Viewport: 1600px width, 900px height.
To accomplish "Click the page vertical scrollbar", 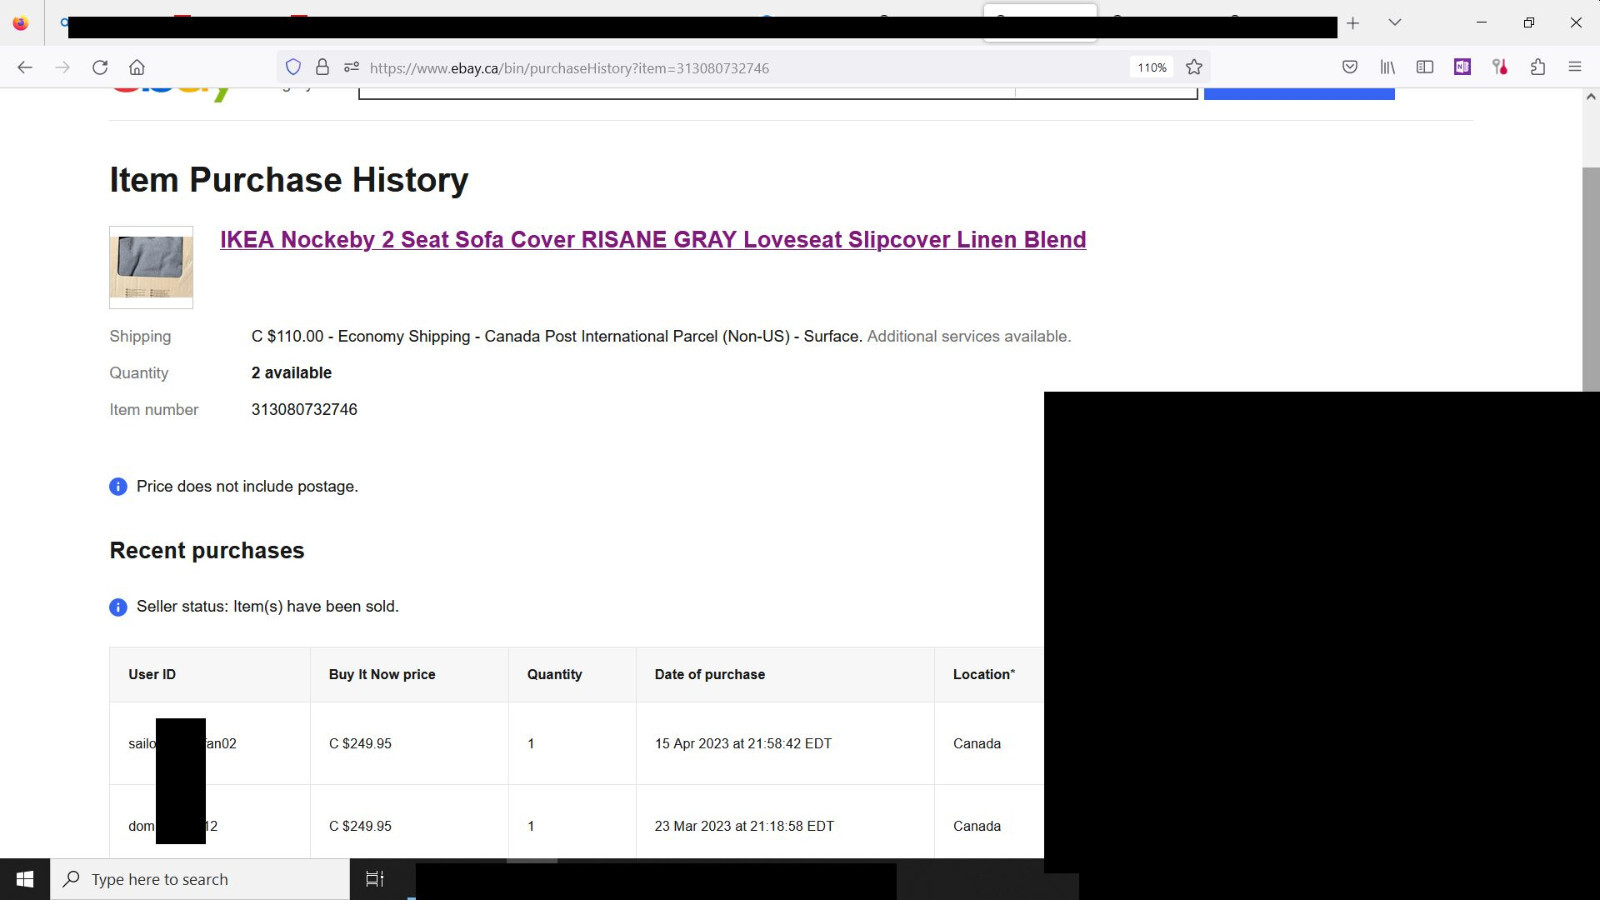I will coord(1591,280).
